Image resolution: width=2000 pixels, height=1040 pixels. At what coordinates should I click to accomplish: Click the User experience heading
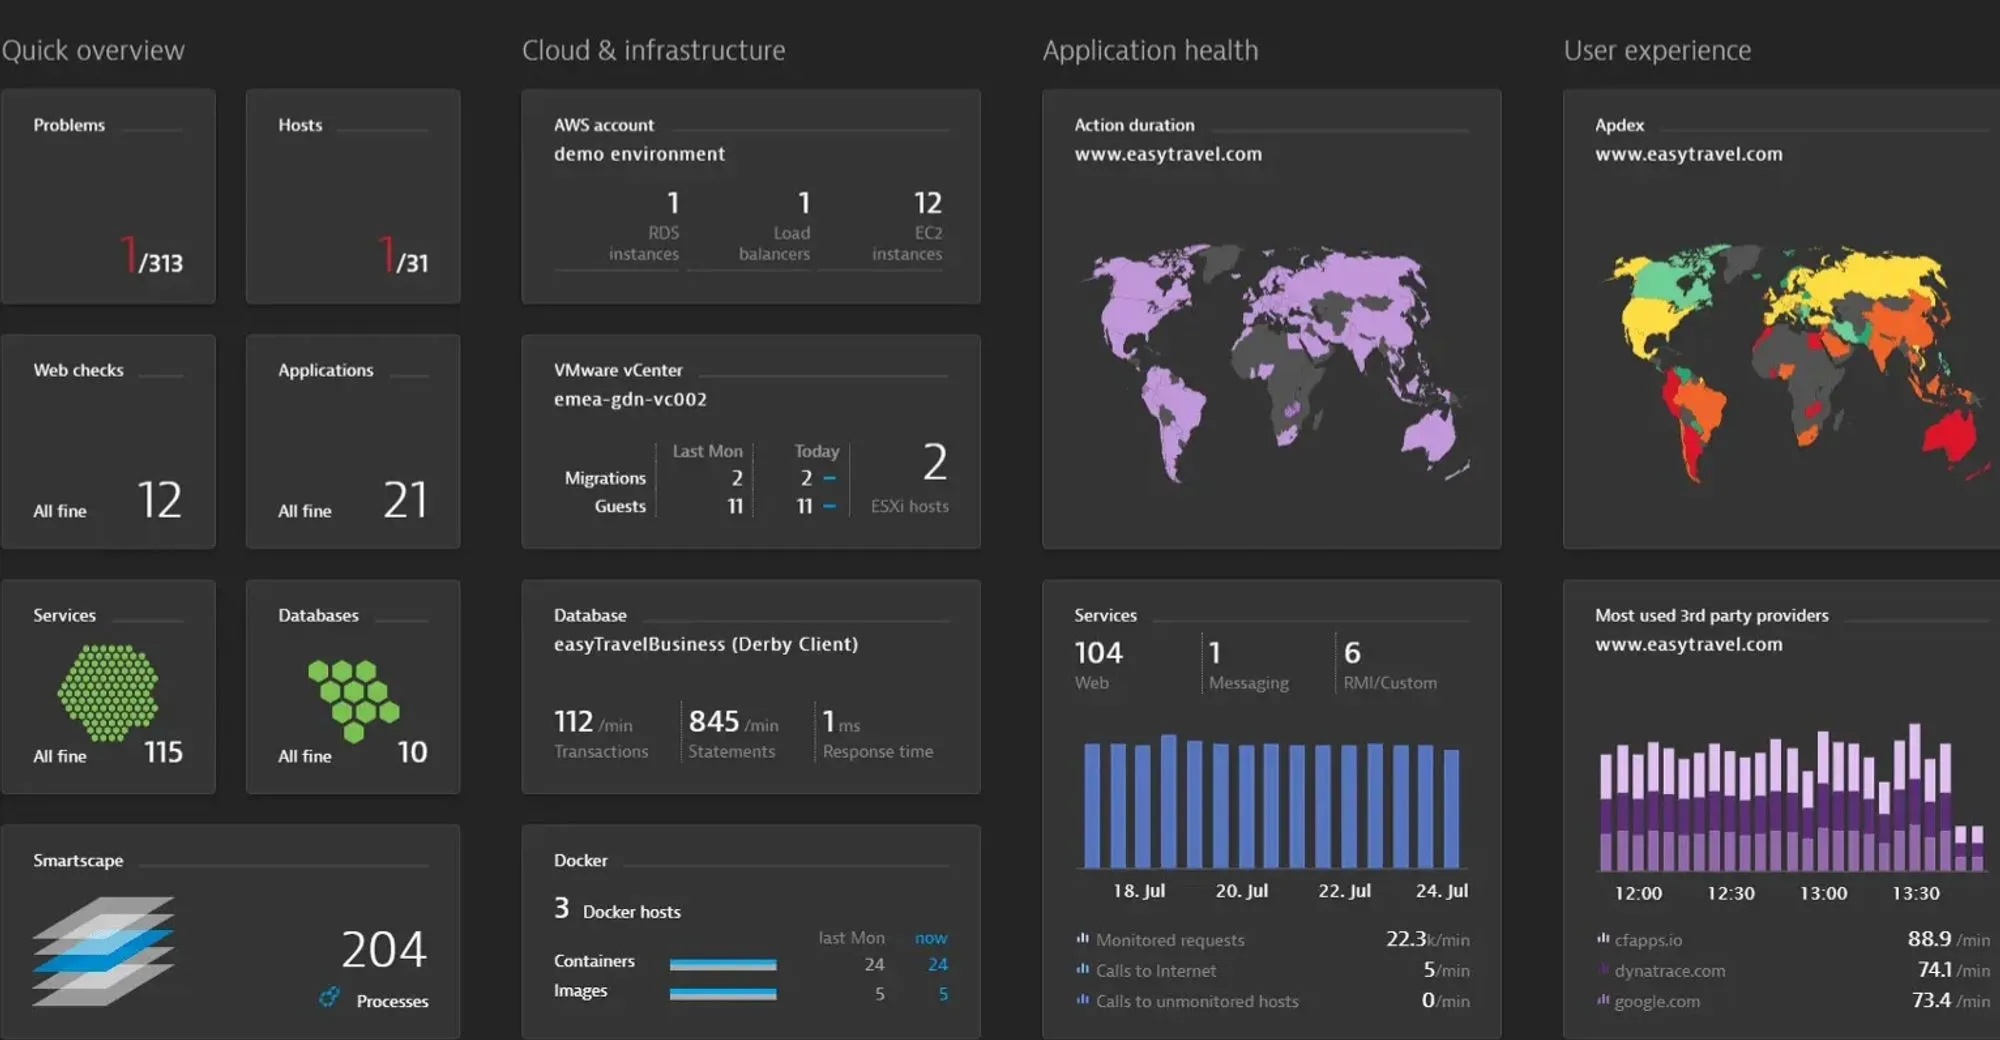coord(1657,50)
